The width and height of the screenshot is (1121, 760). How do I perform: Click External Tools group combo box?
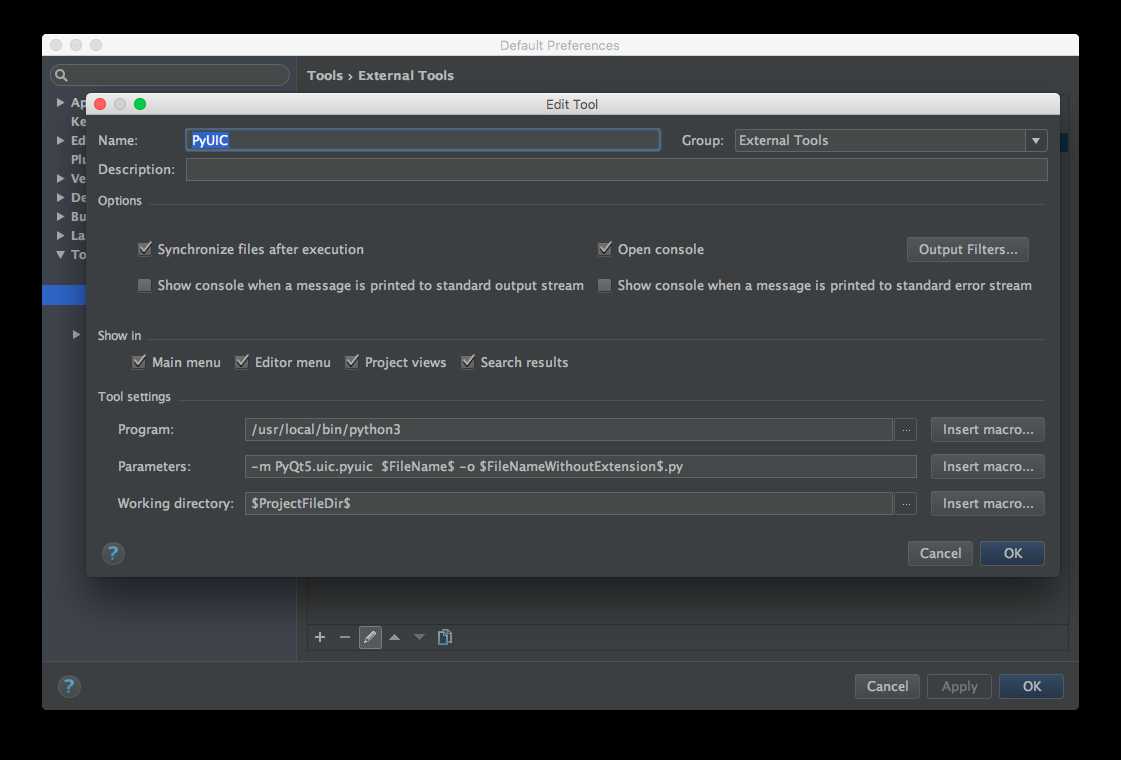tap(891, 140)
